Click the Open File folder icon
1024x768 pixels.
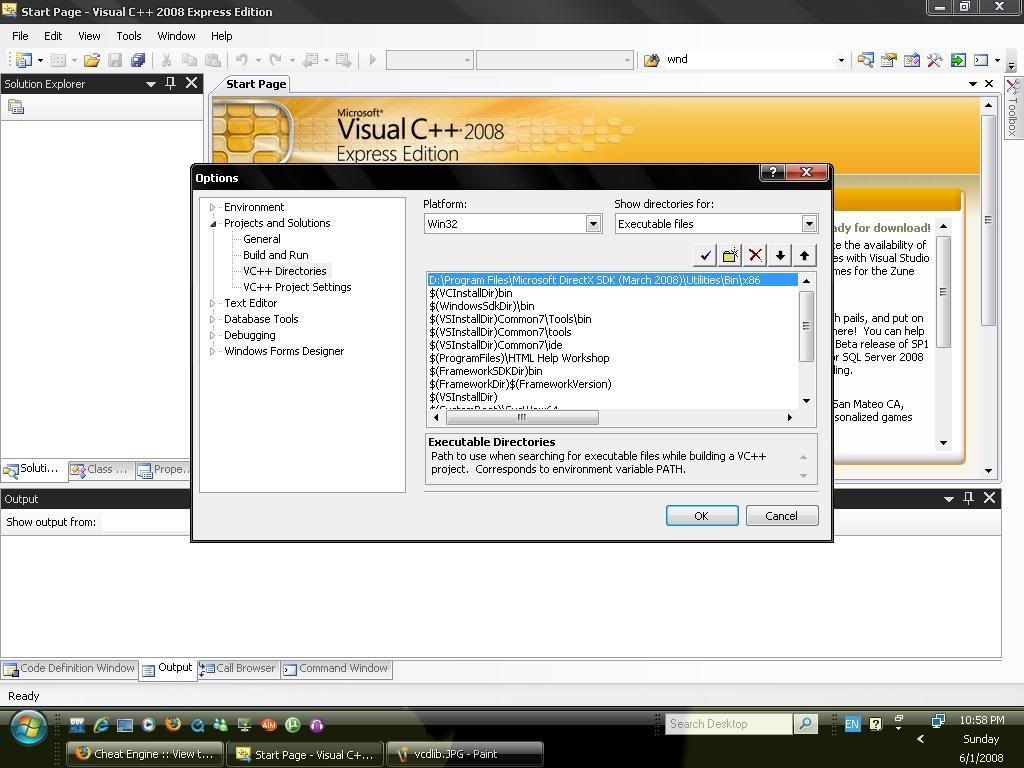91,60
